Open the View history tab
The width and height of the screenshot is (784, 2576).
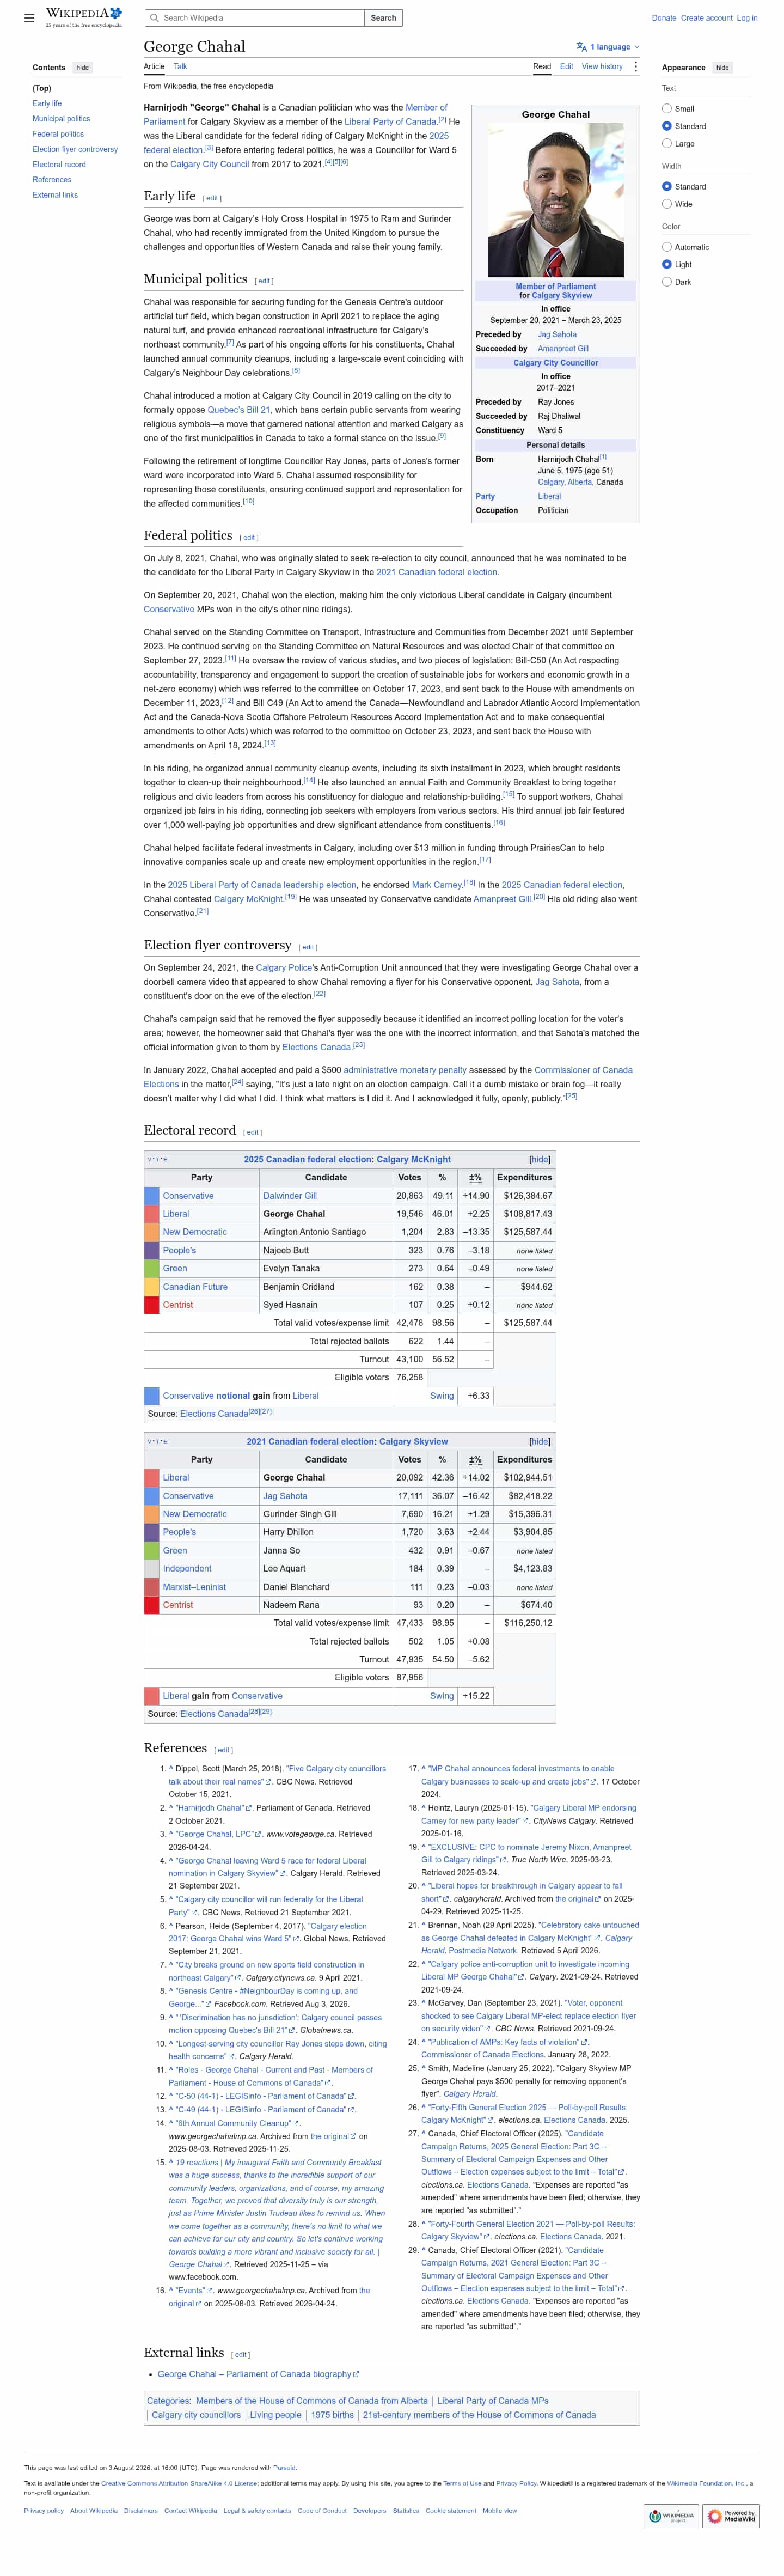(602, 67)
